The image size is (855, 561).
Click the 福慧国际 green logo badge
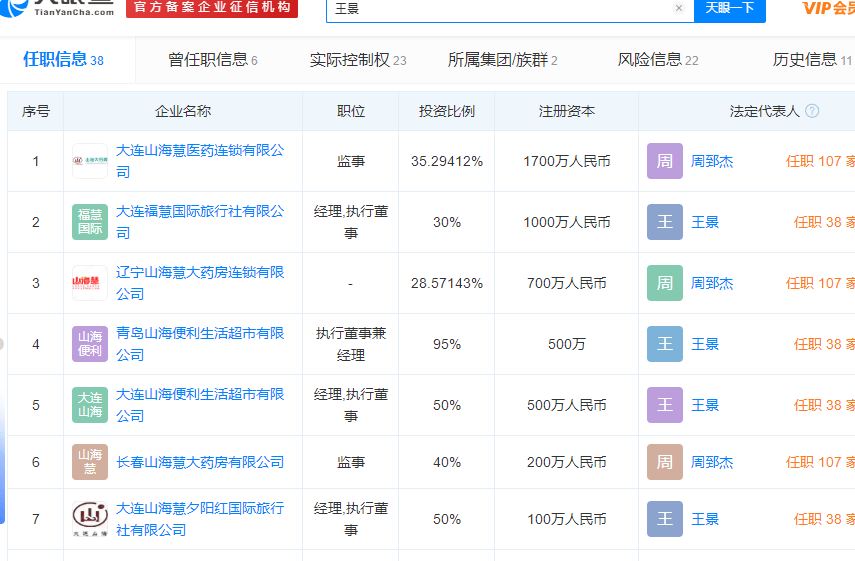pos(90,222)
